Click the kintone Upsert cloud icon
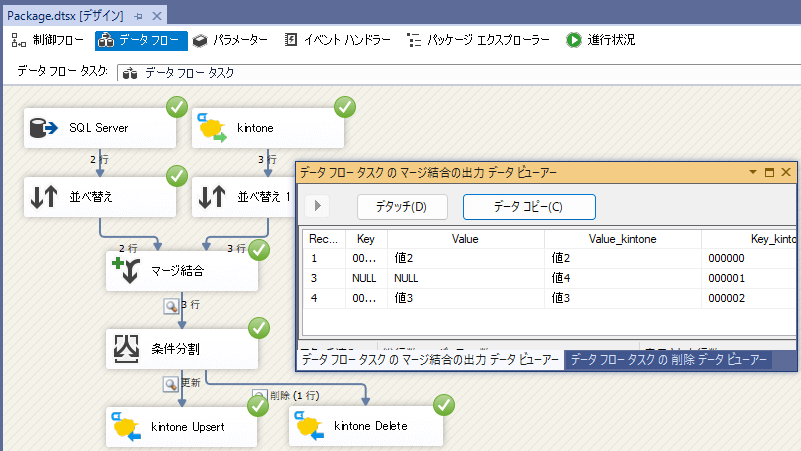 click(x=126, y=427)
